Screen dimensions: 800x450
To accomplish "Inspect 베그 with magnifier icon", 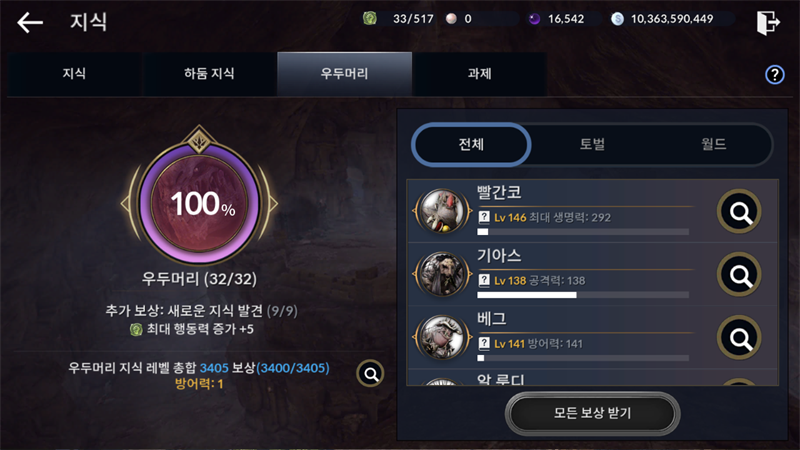I will [x=739, y=338].
